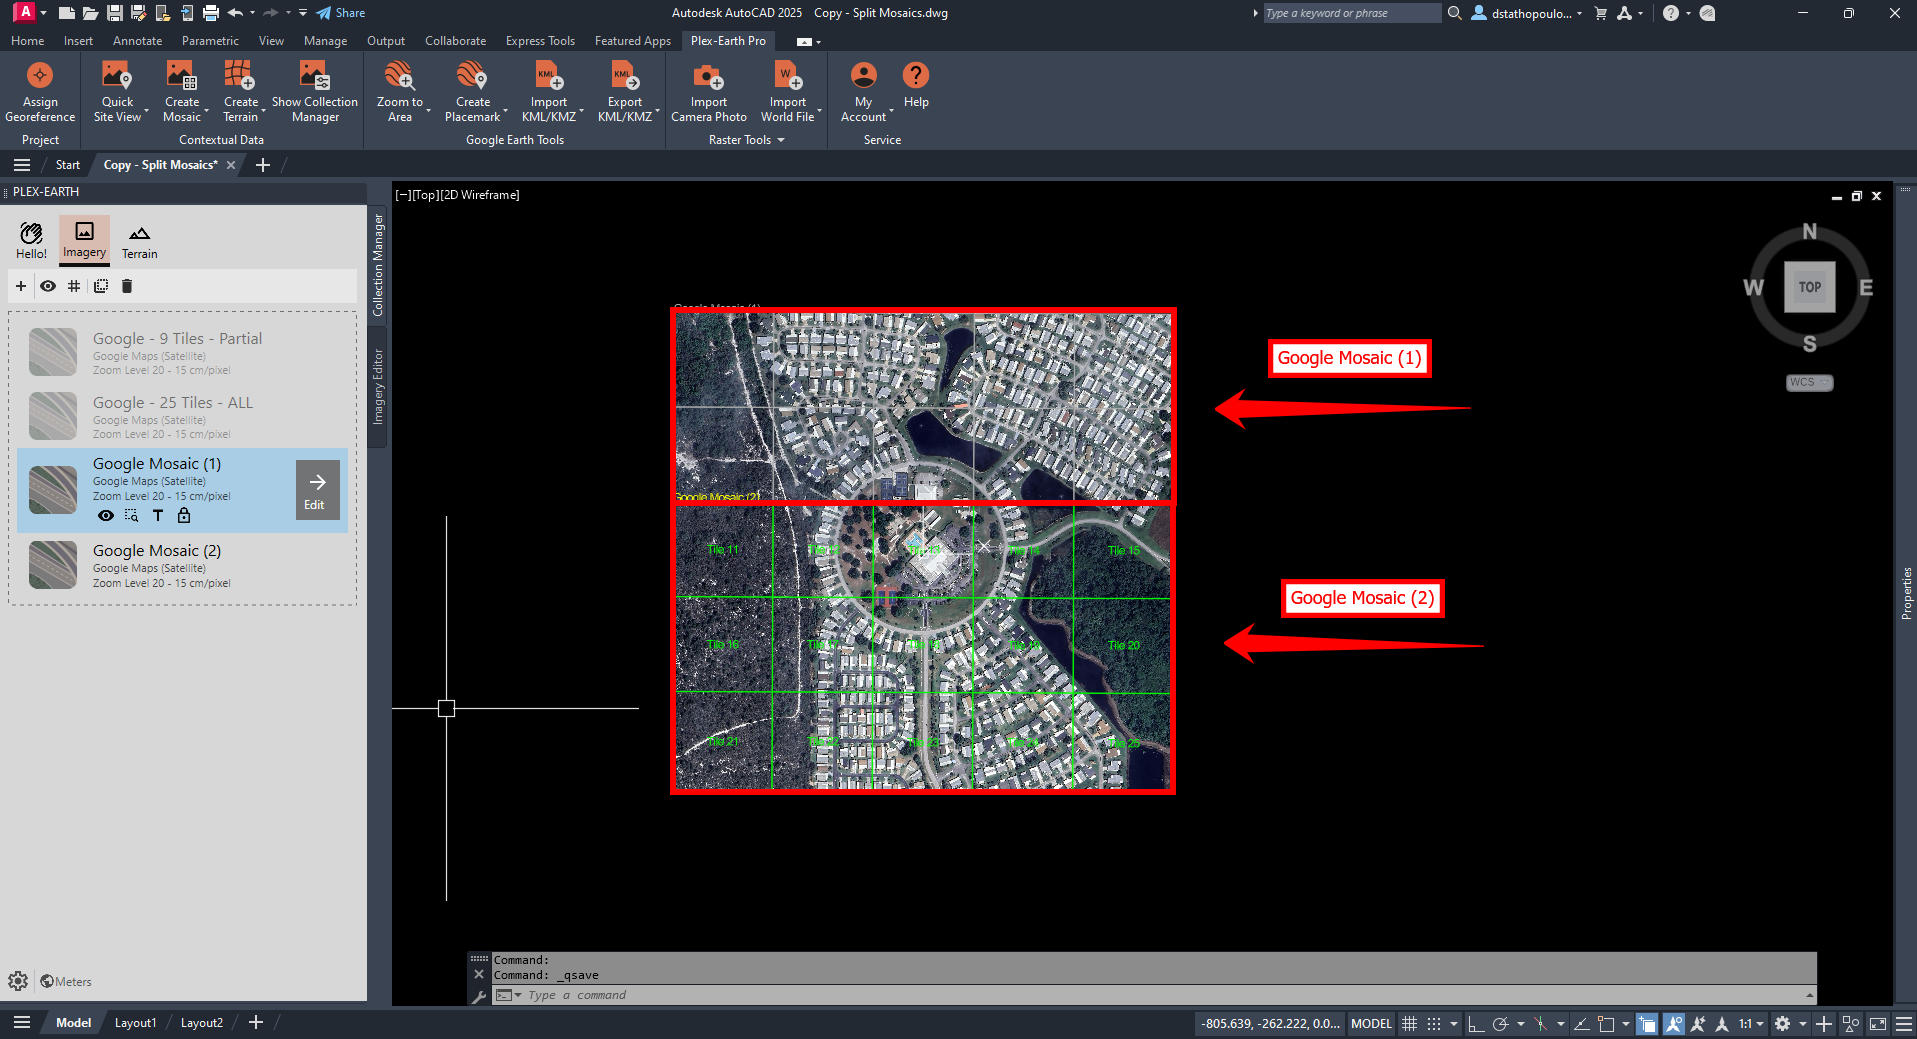Expand the Quick Site View dropdown arrow
Image resolution: width=1917 pixels, height=1039 pixels.
147,110
